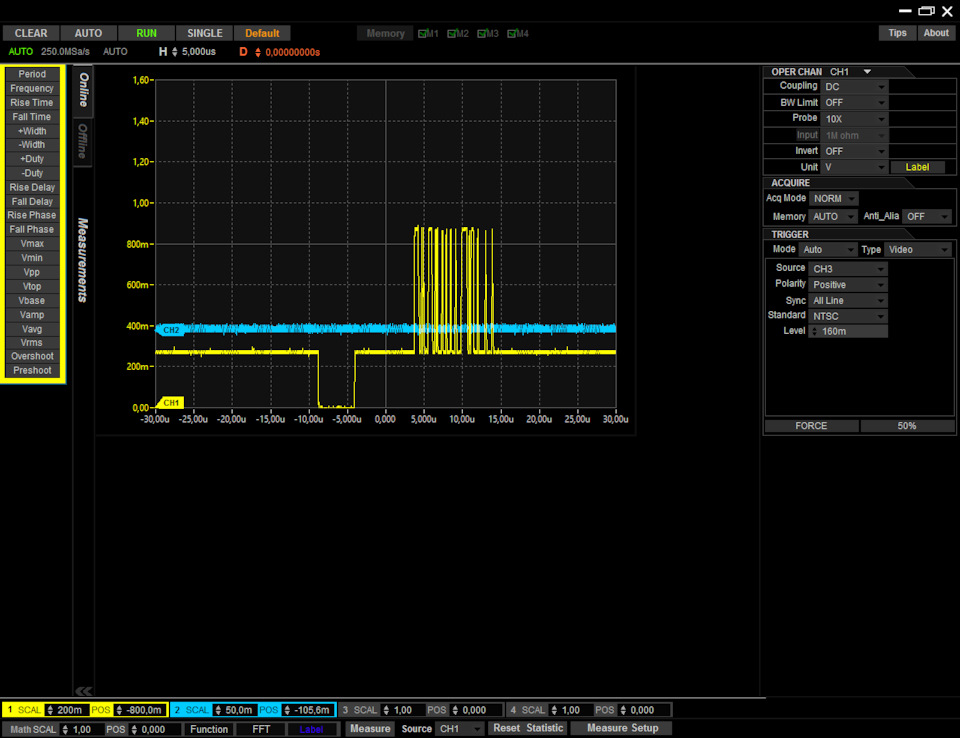Open the trigger Type Video dropdown
Image resolution: width=960 pixels, height=738 pixels.
point(918,250)
